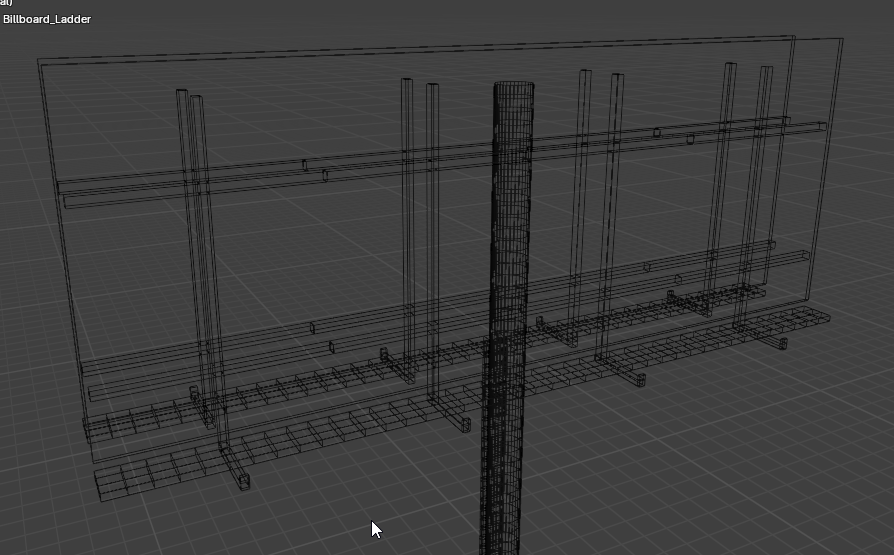Click the billboard panel's top-left corner
Viewport: 894px width, 555px height.
click(x=39, y=61)
